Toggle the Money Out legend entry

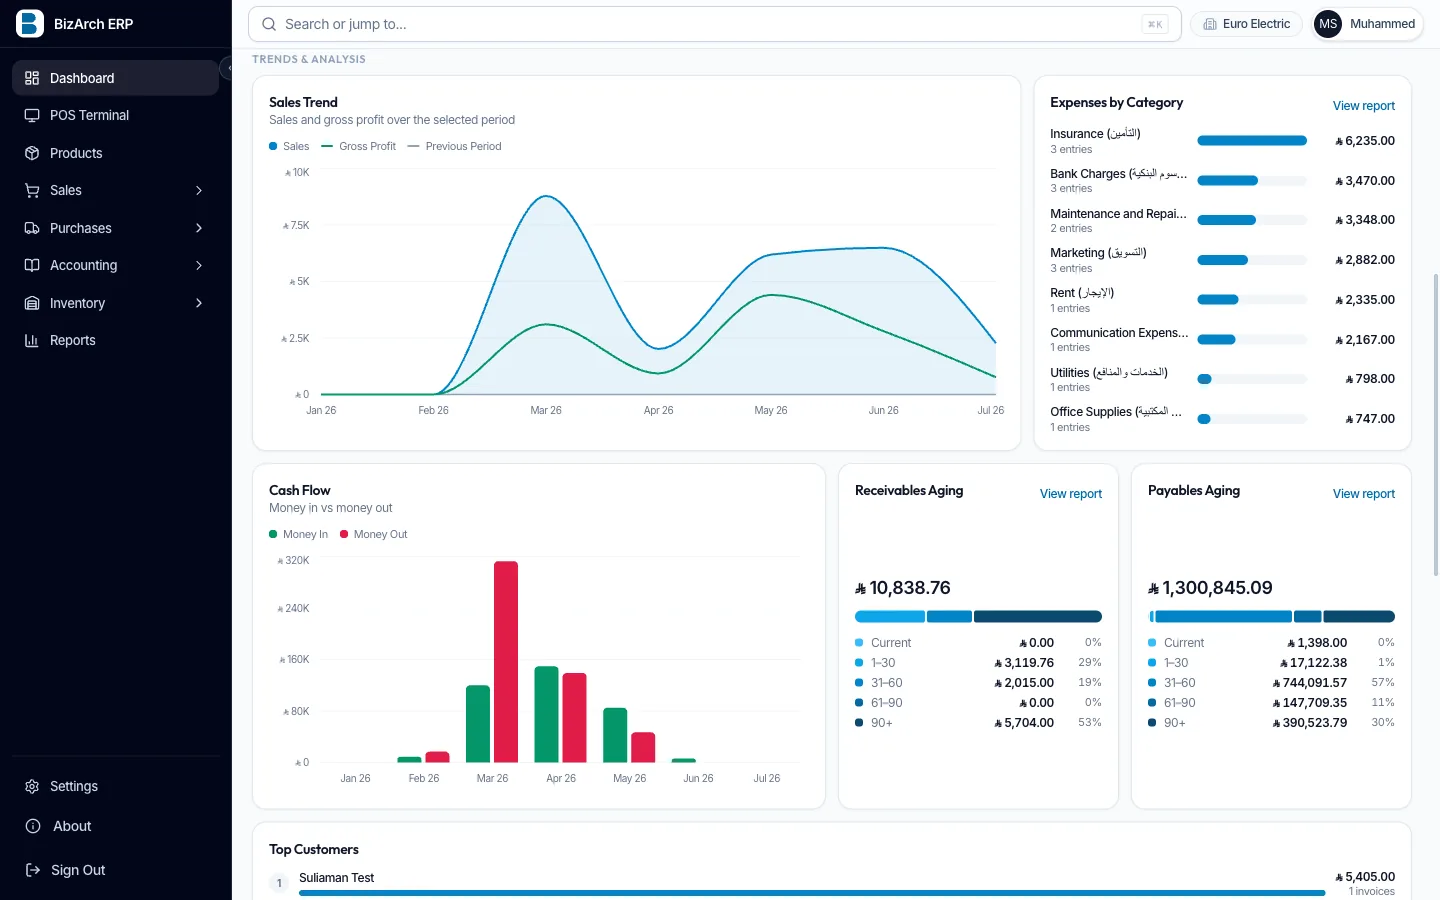point(373,534)
